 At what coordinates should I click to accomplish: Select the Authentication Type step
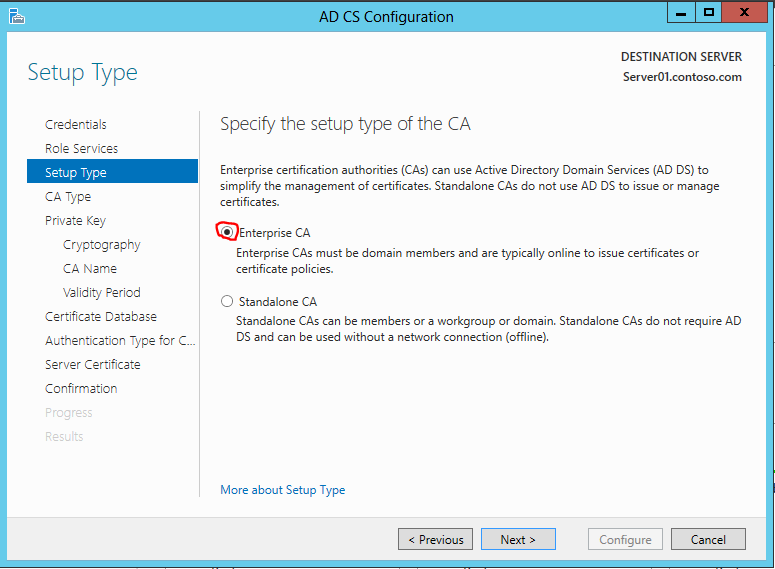pyautogui.click(x=119, y=340)
